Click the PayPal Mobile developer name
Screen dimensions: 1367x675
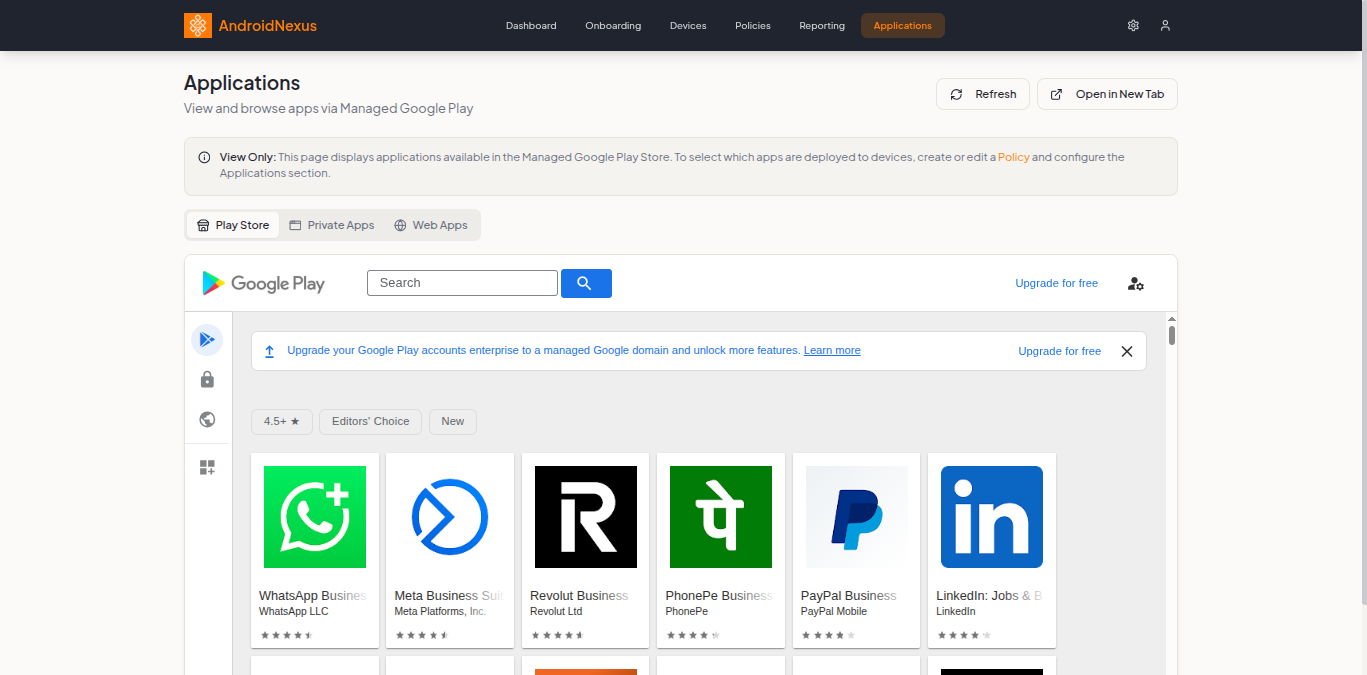(834, 611)
